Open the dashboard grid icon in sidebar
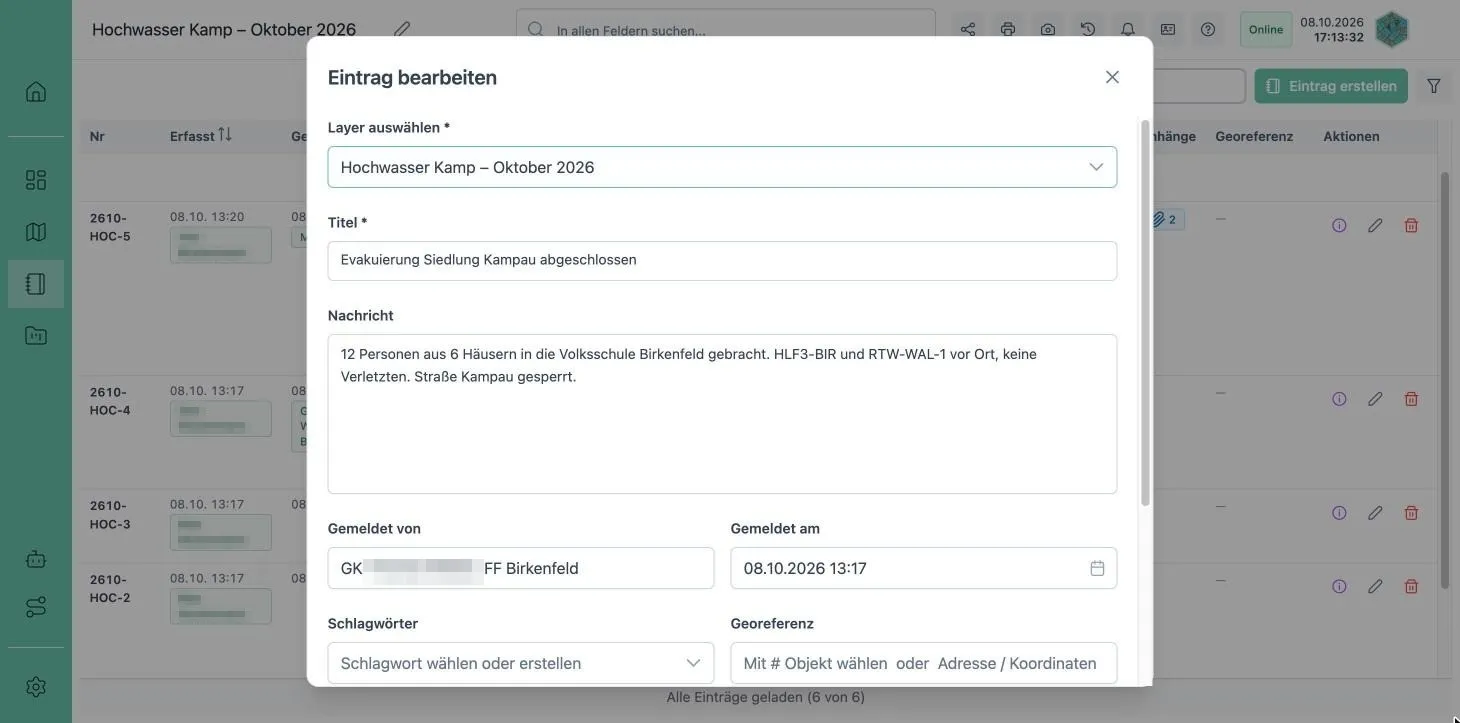This screenshot has height=723, width=1460. coord(36,180)
